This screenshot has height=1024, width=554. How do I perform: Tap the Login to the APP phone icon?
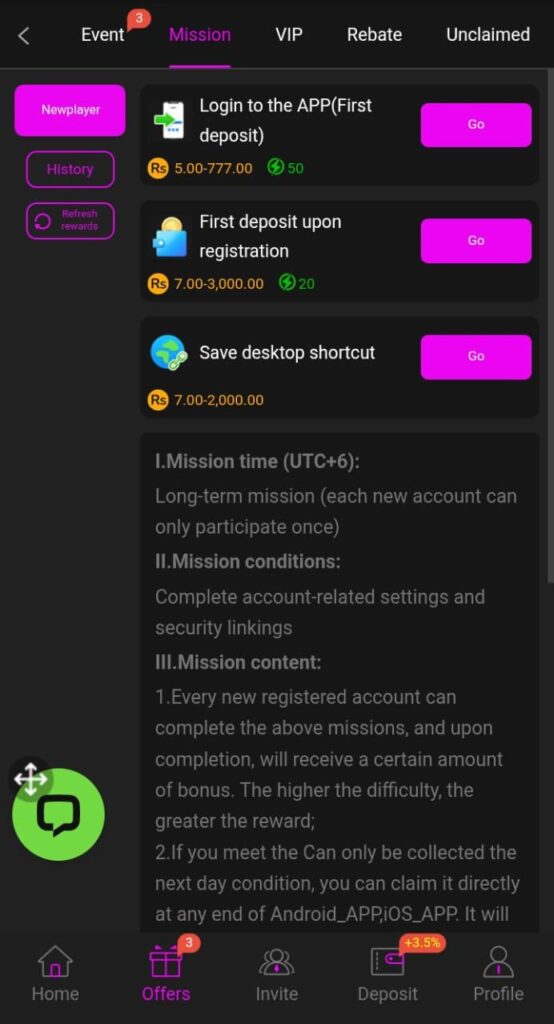(169, 120)
